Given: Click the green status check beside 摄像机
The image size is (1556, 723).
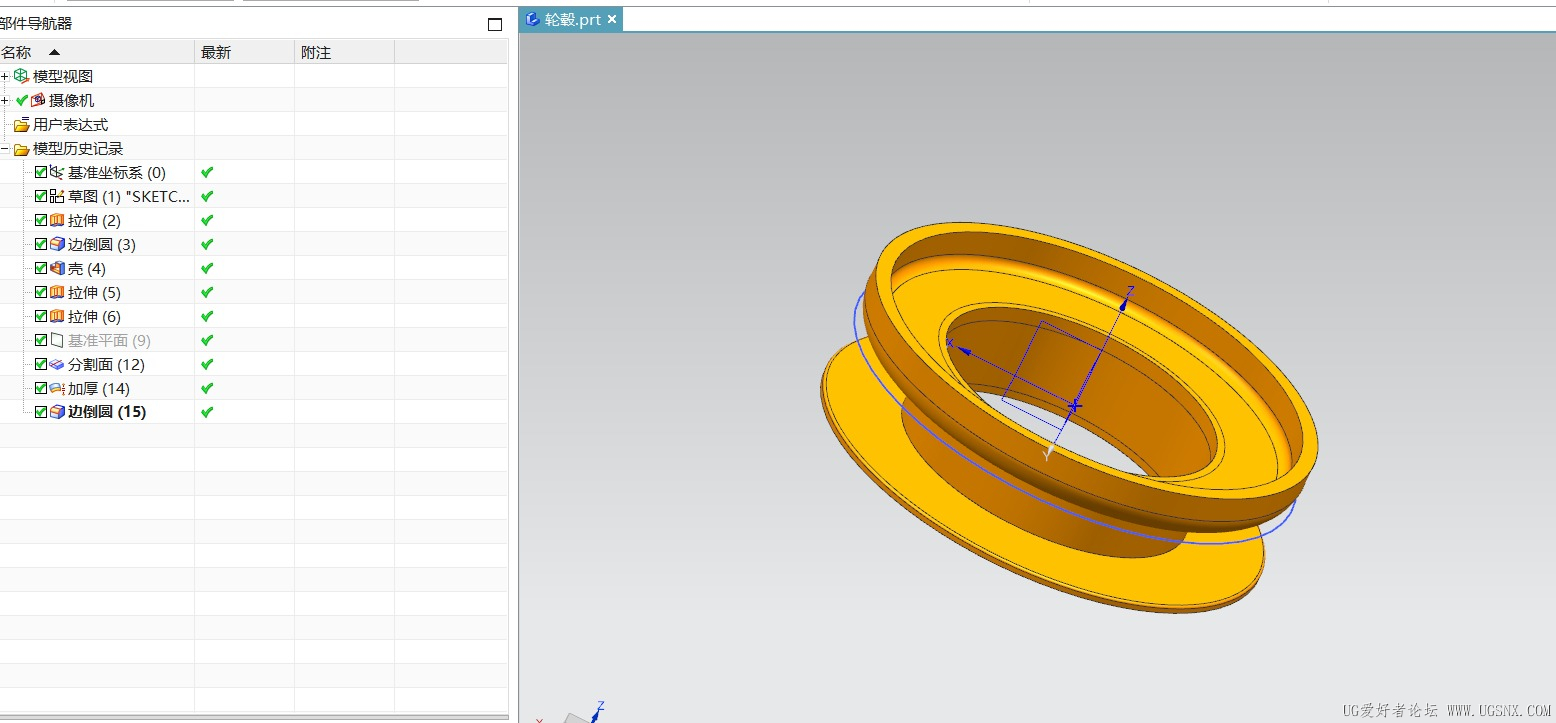Looking at the screenshot, I should click(22, 100).
